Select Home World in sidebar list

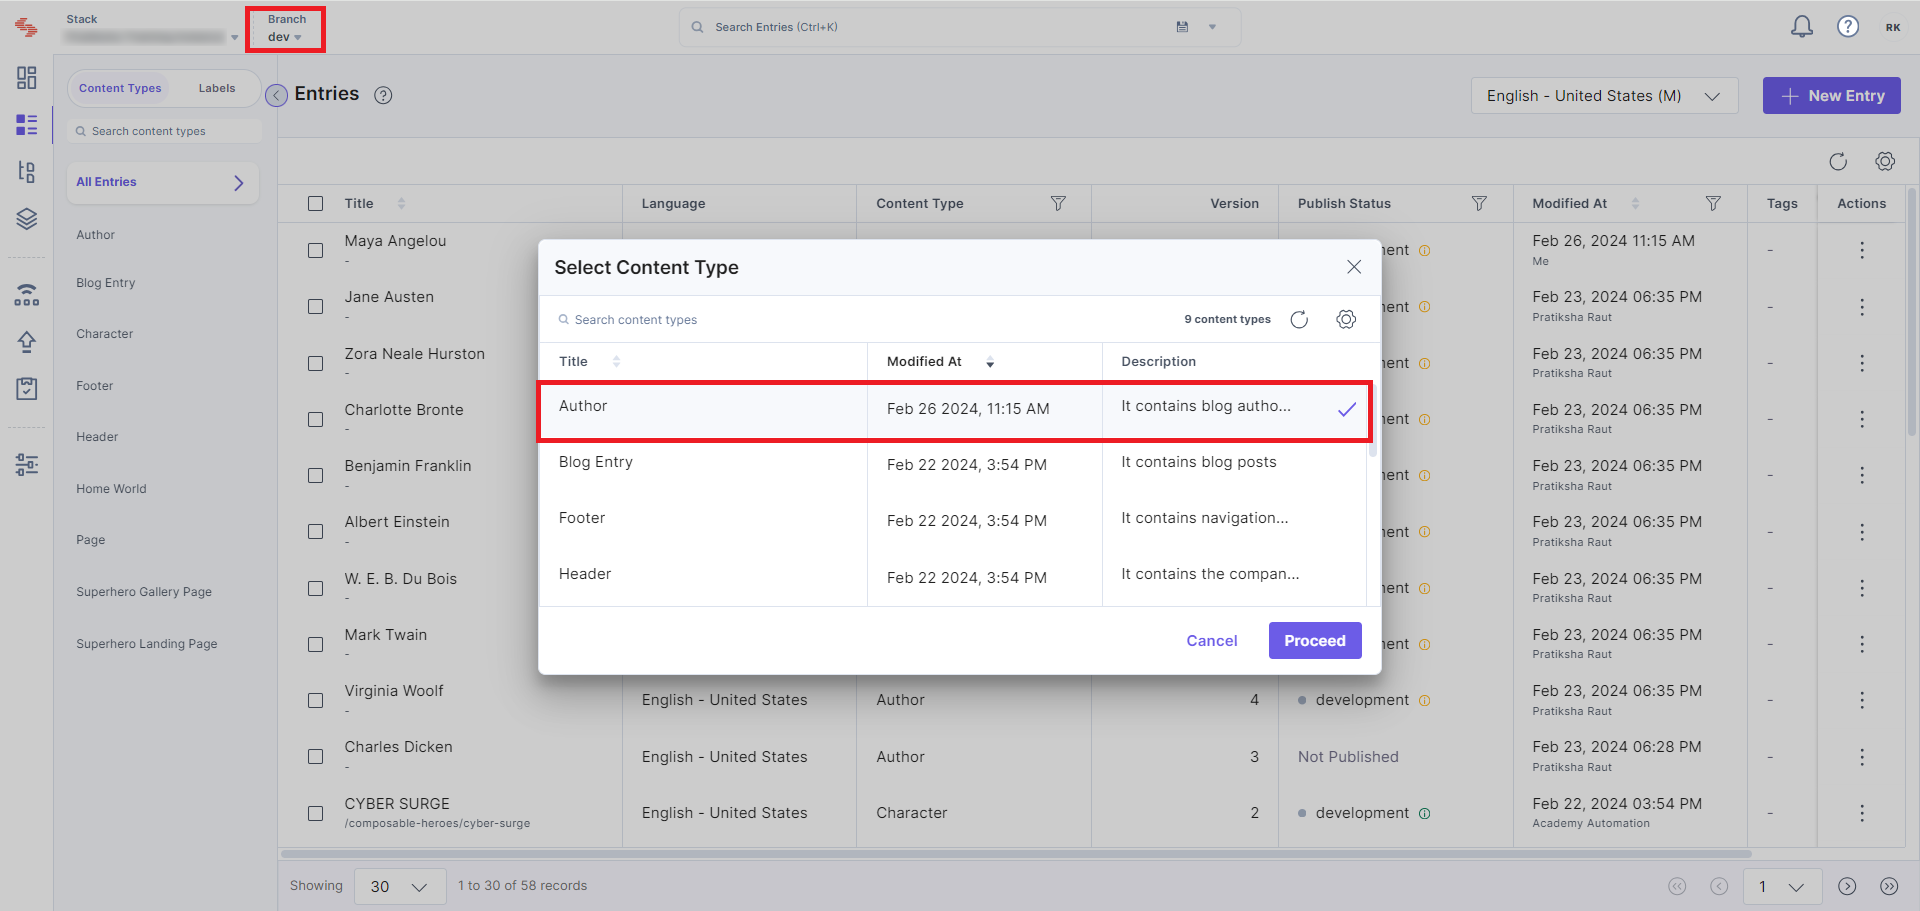click(x=111, y=489)
